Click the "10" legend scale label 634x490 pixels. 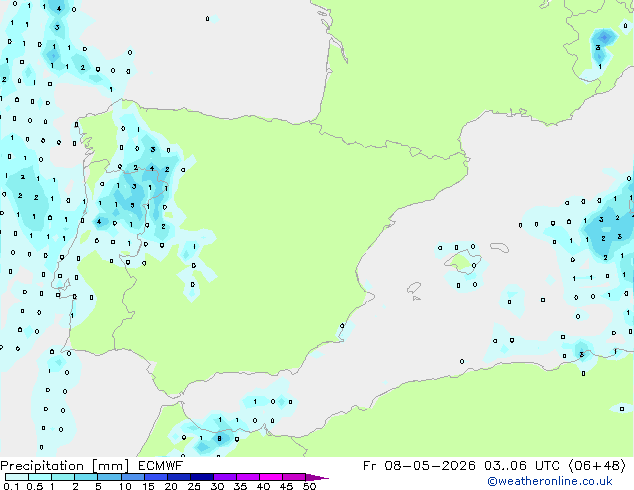tap(125, 486)
